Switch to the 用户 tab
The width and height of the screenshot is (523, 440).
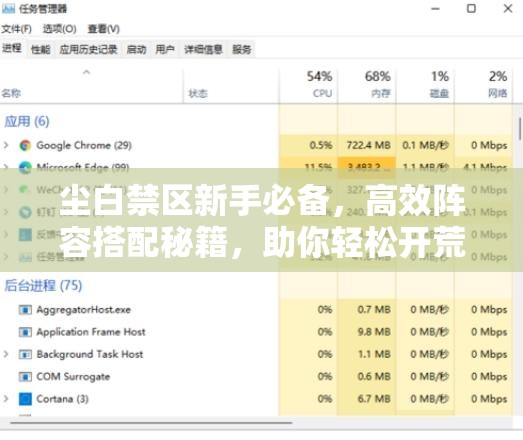pos(165,50)
